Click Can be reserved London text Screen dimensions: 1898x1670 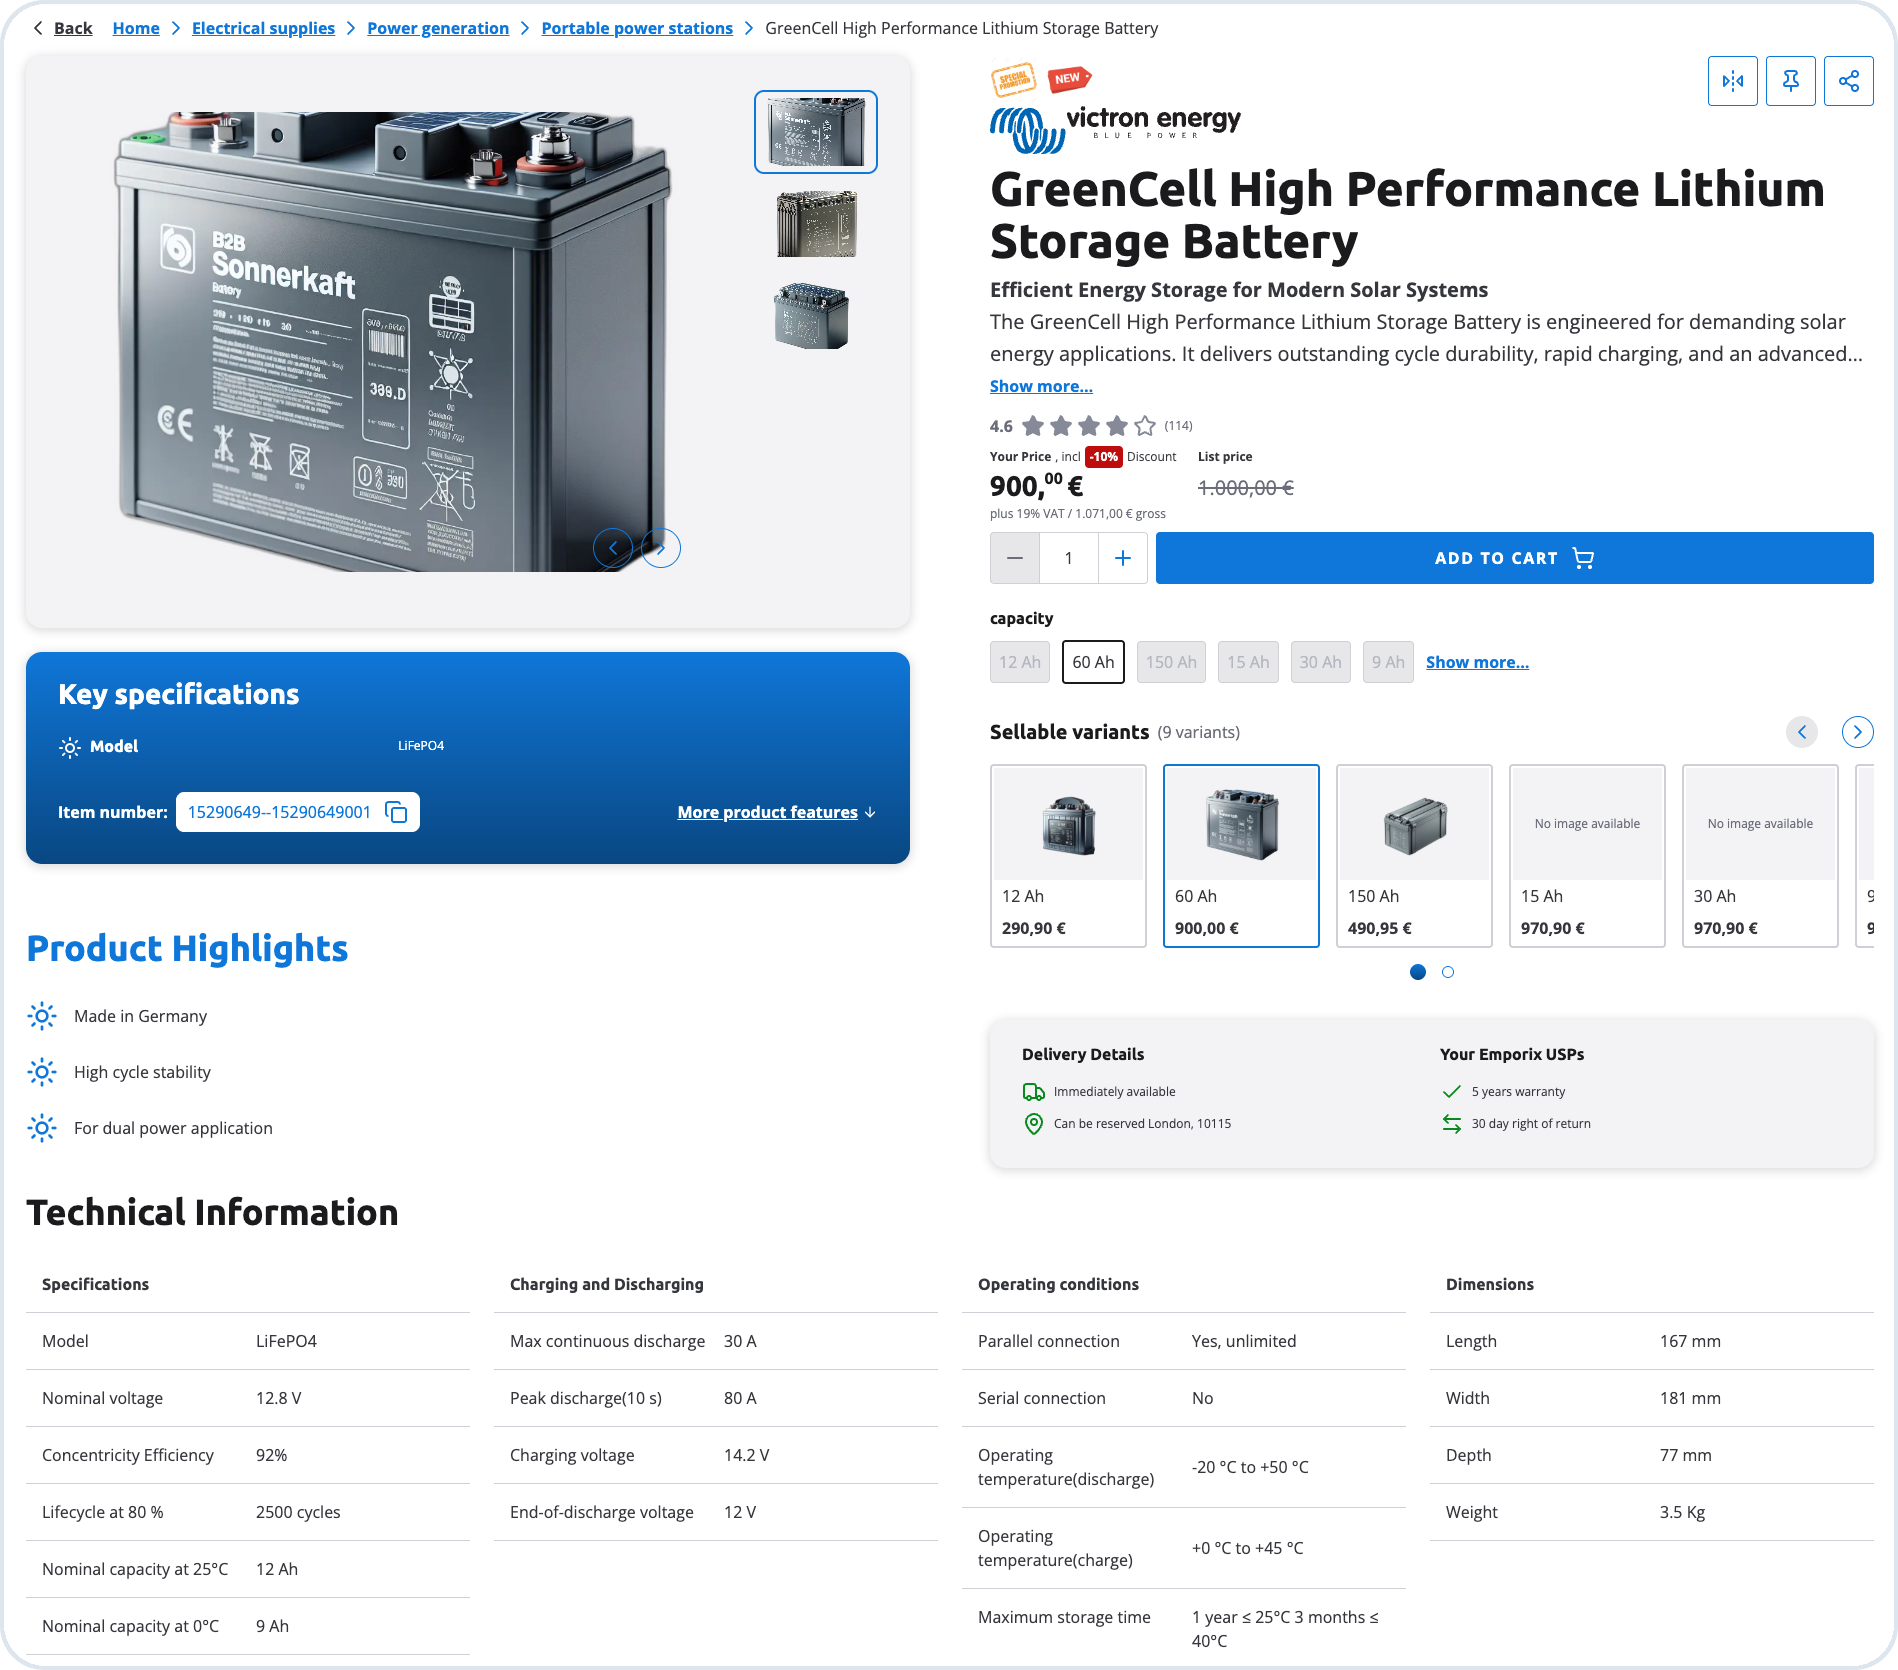tap(1142, 1124)
